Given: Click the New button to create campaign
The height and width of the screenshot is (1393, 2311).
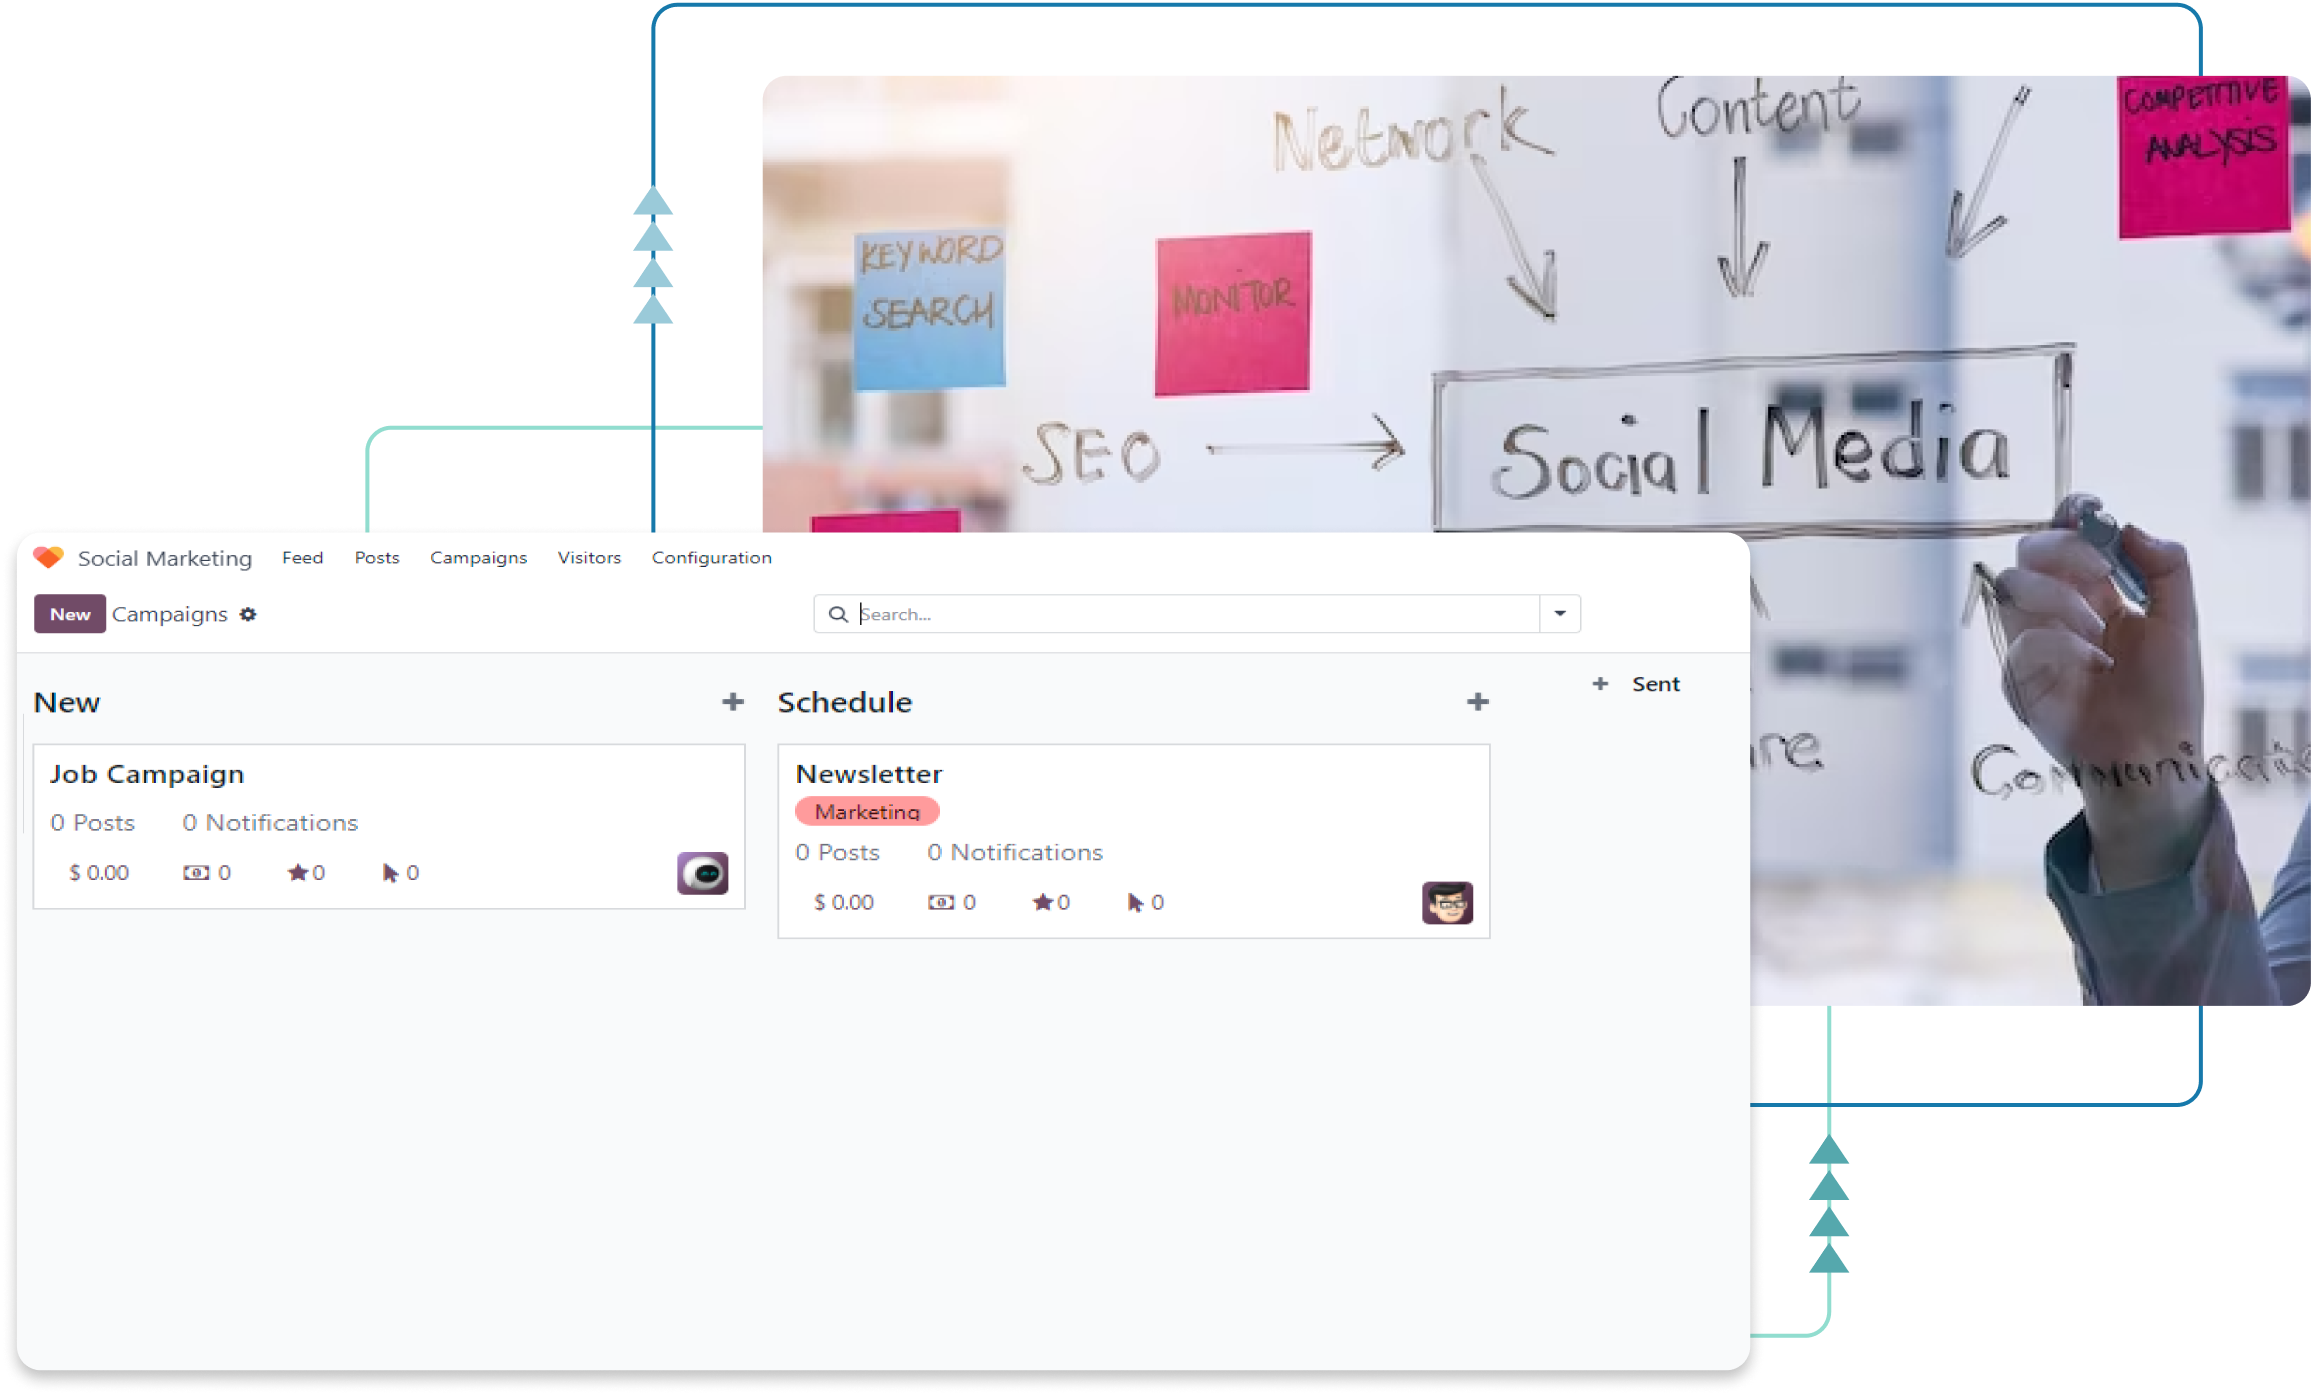Looking at the screenshot, I should pyautogui.click(x=68, y=614).
